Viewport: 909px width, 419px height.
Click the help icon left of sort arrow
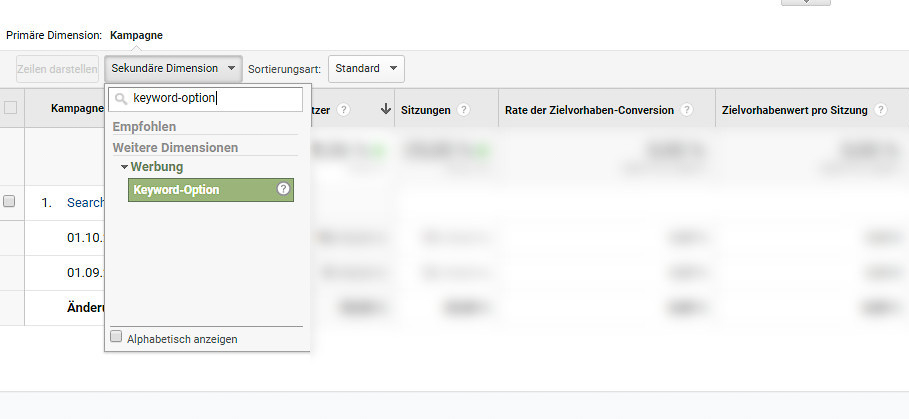coord(343,110)
